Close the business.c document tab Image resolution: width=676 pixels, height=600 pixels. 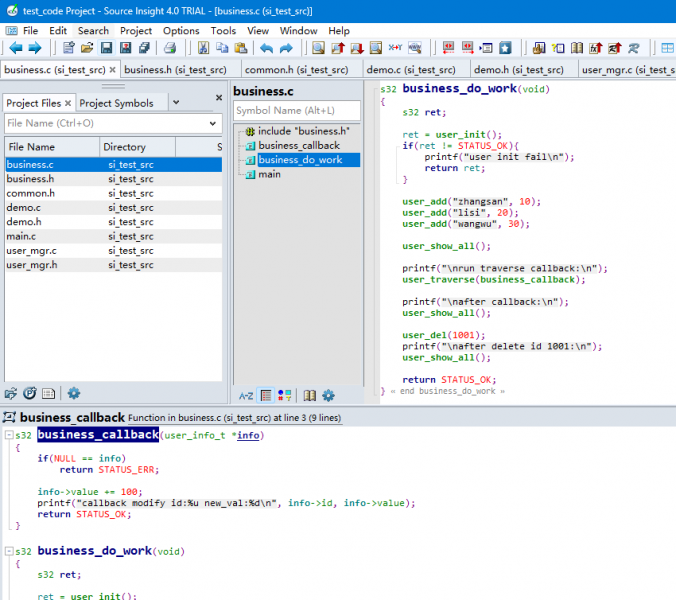click(113, 69)
